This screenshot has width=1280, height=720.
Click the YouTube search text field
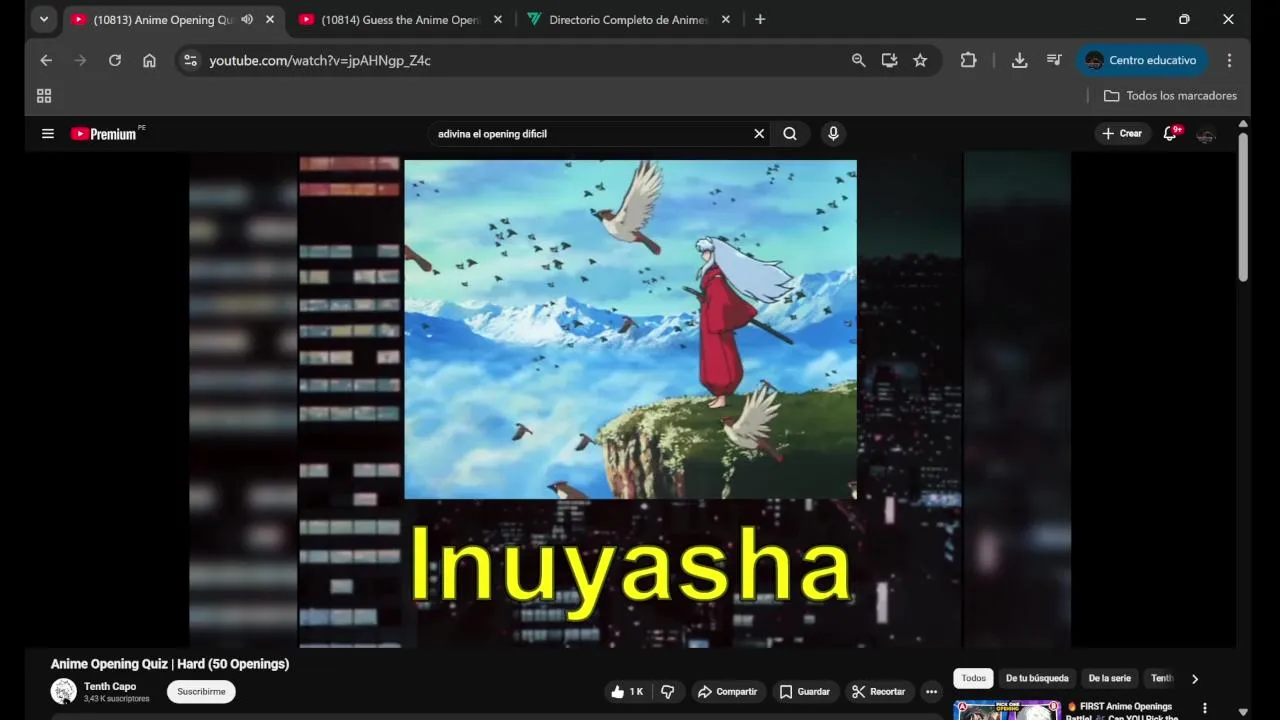tap(590, 133)
